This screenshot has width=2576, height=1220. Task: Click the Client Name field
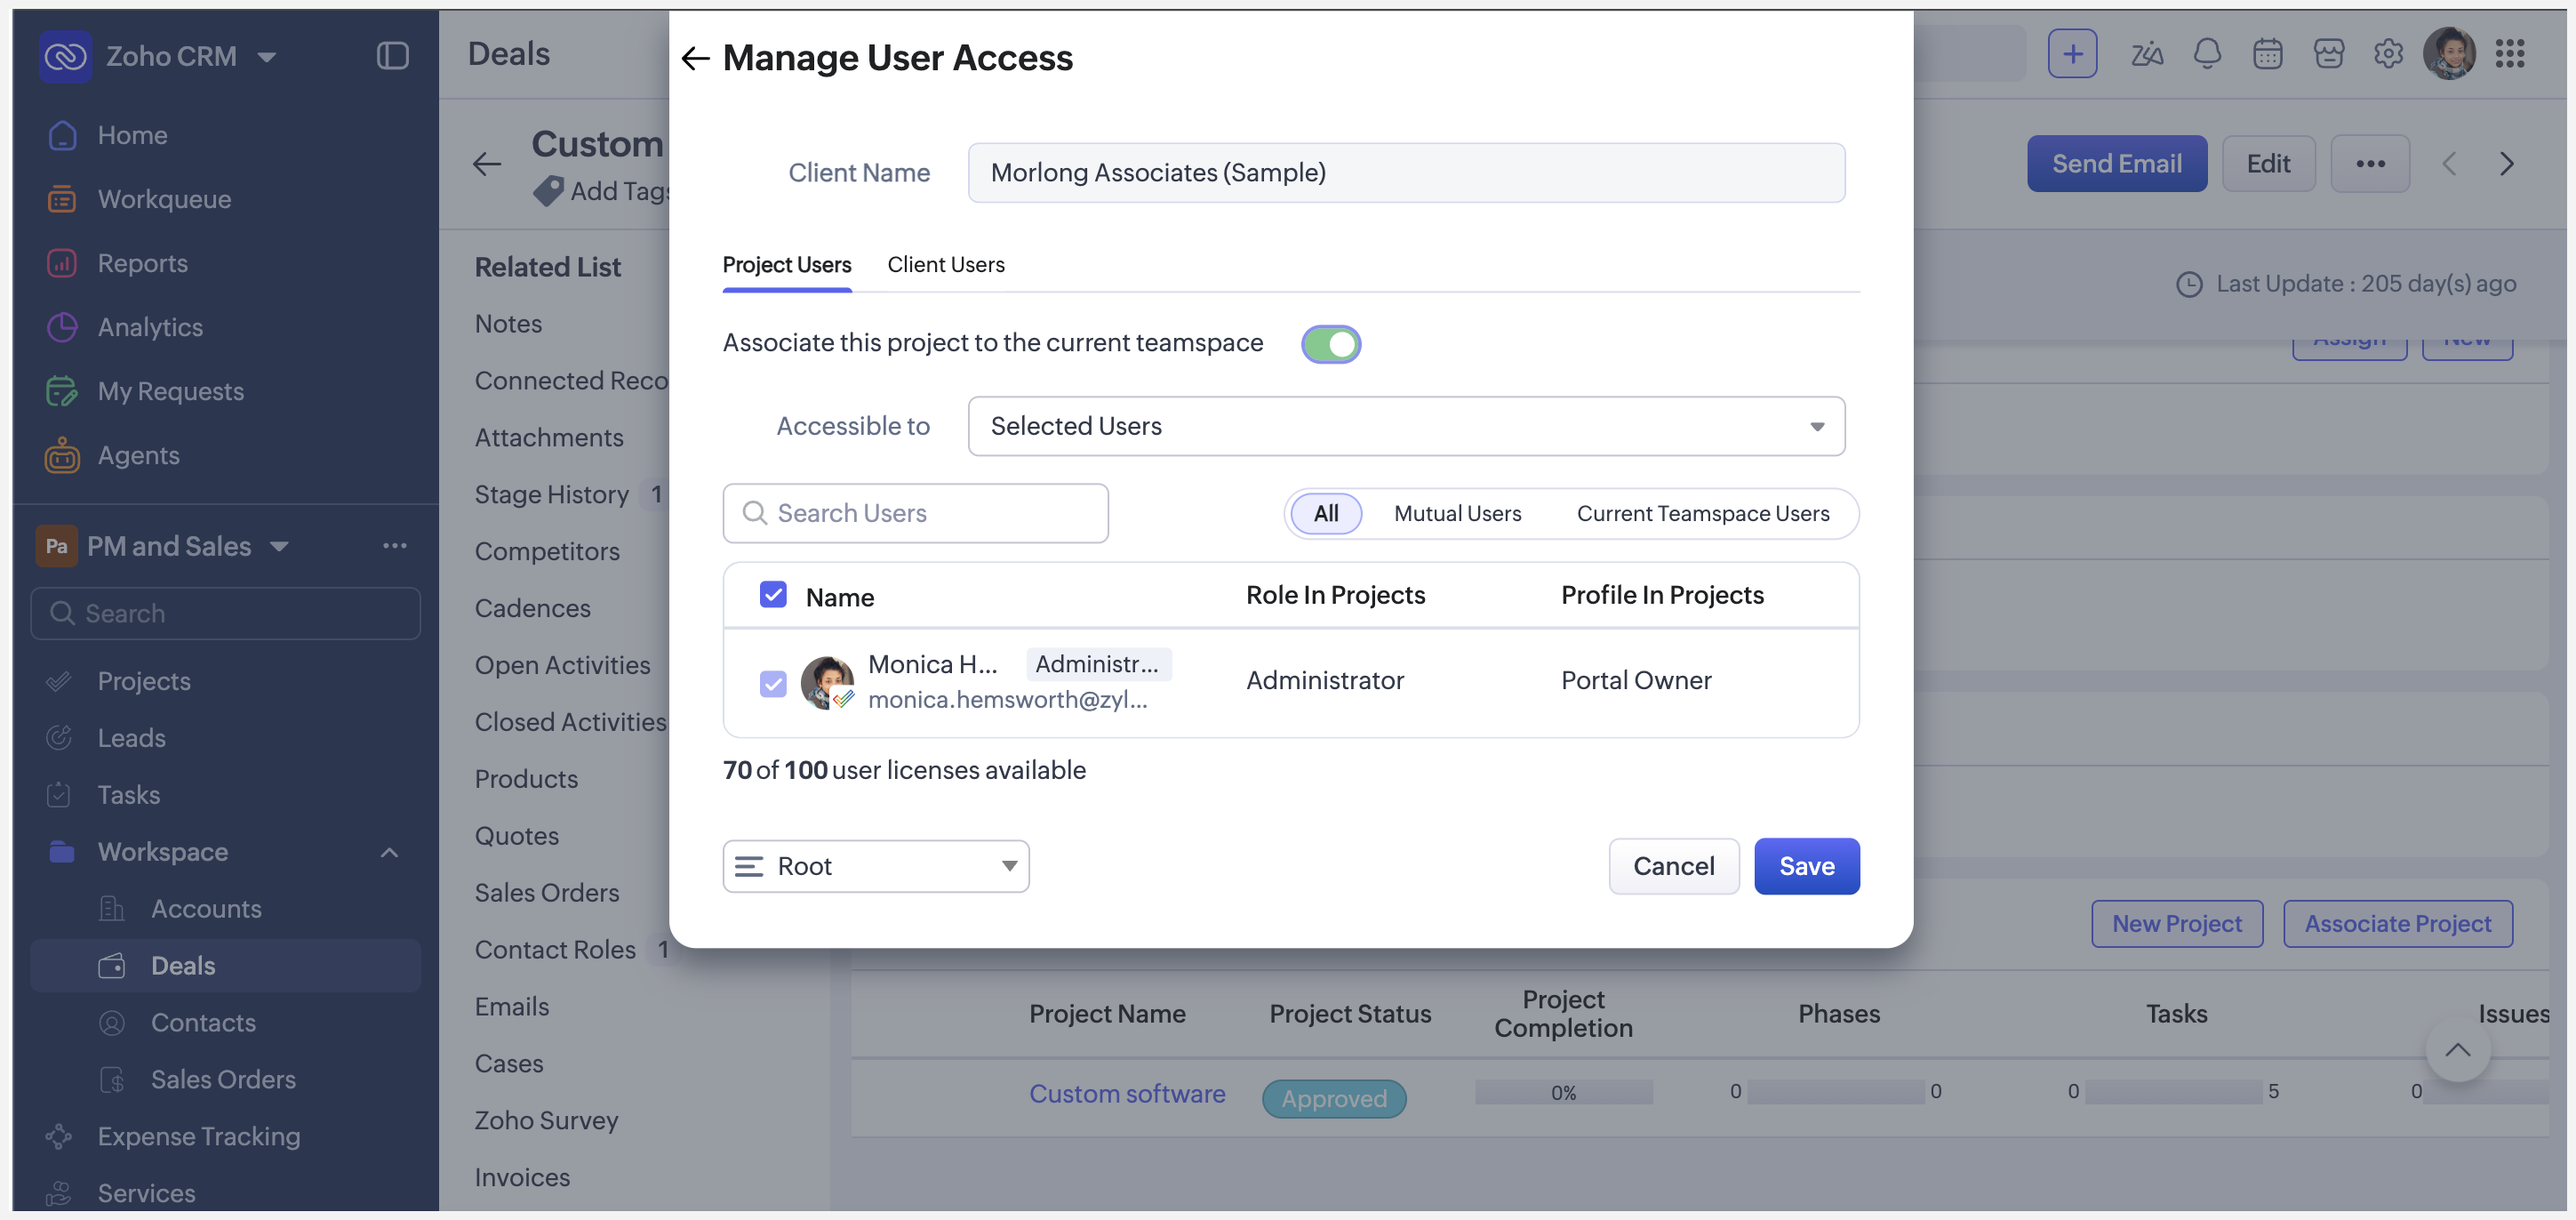[1406, 173]
